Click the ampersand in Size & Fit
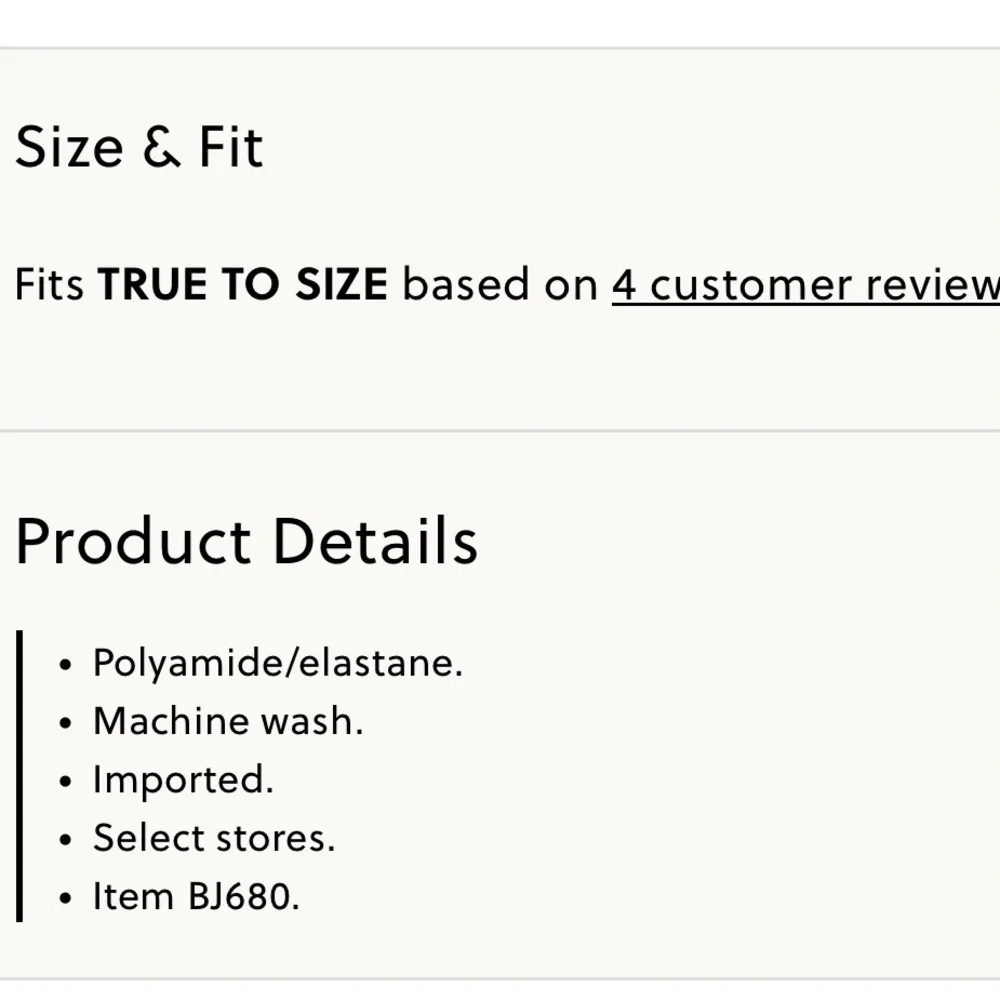1000x1000 pixels. (x=161, y=147)
